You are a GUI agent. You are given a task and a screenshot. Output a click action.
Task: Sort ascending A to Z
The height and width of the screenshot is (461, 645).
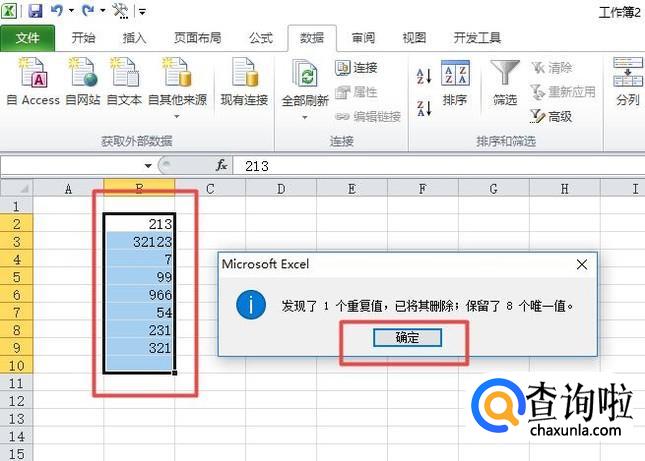pyautogui.click(x=424, y=76)
